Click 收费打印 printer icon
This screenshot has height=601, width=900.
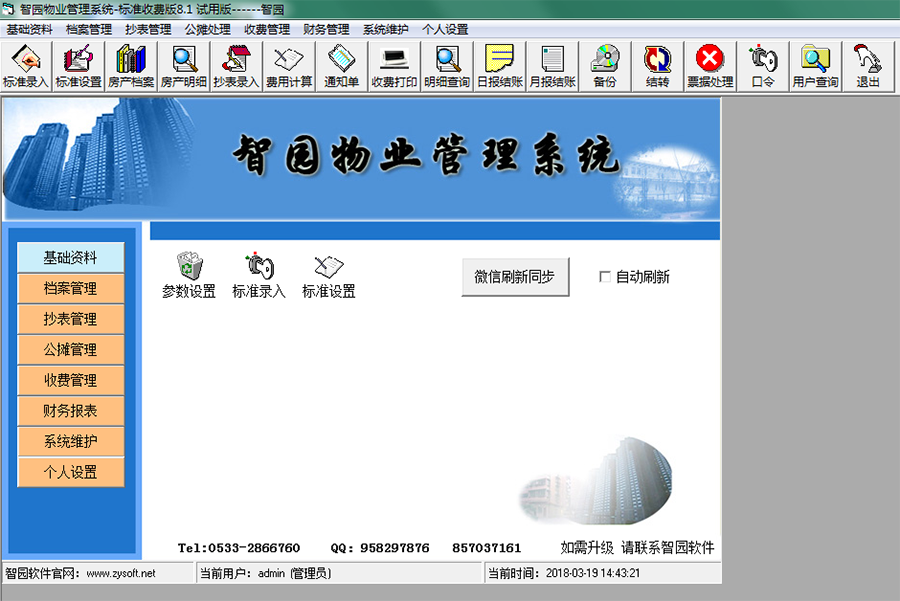click(x=394, y=67)
